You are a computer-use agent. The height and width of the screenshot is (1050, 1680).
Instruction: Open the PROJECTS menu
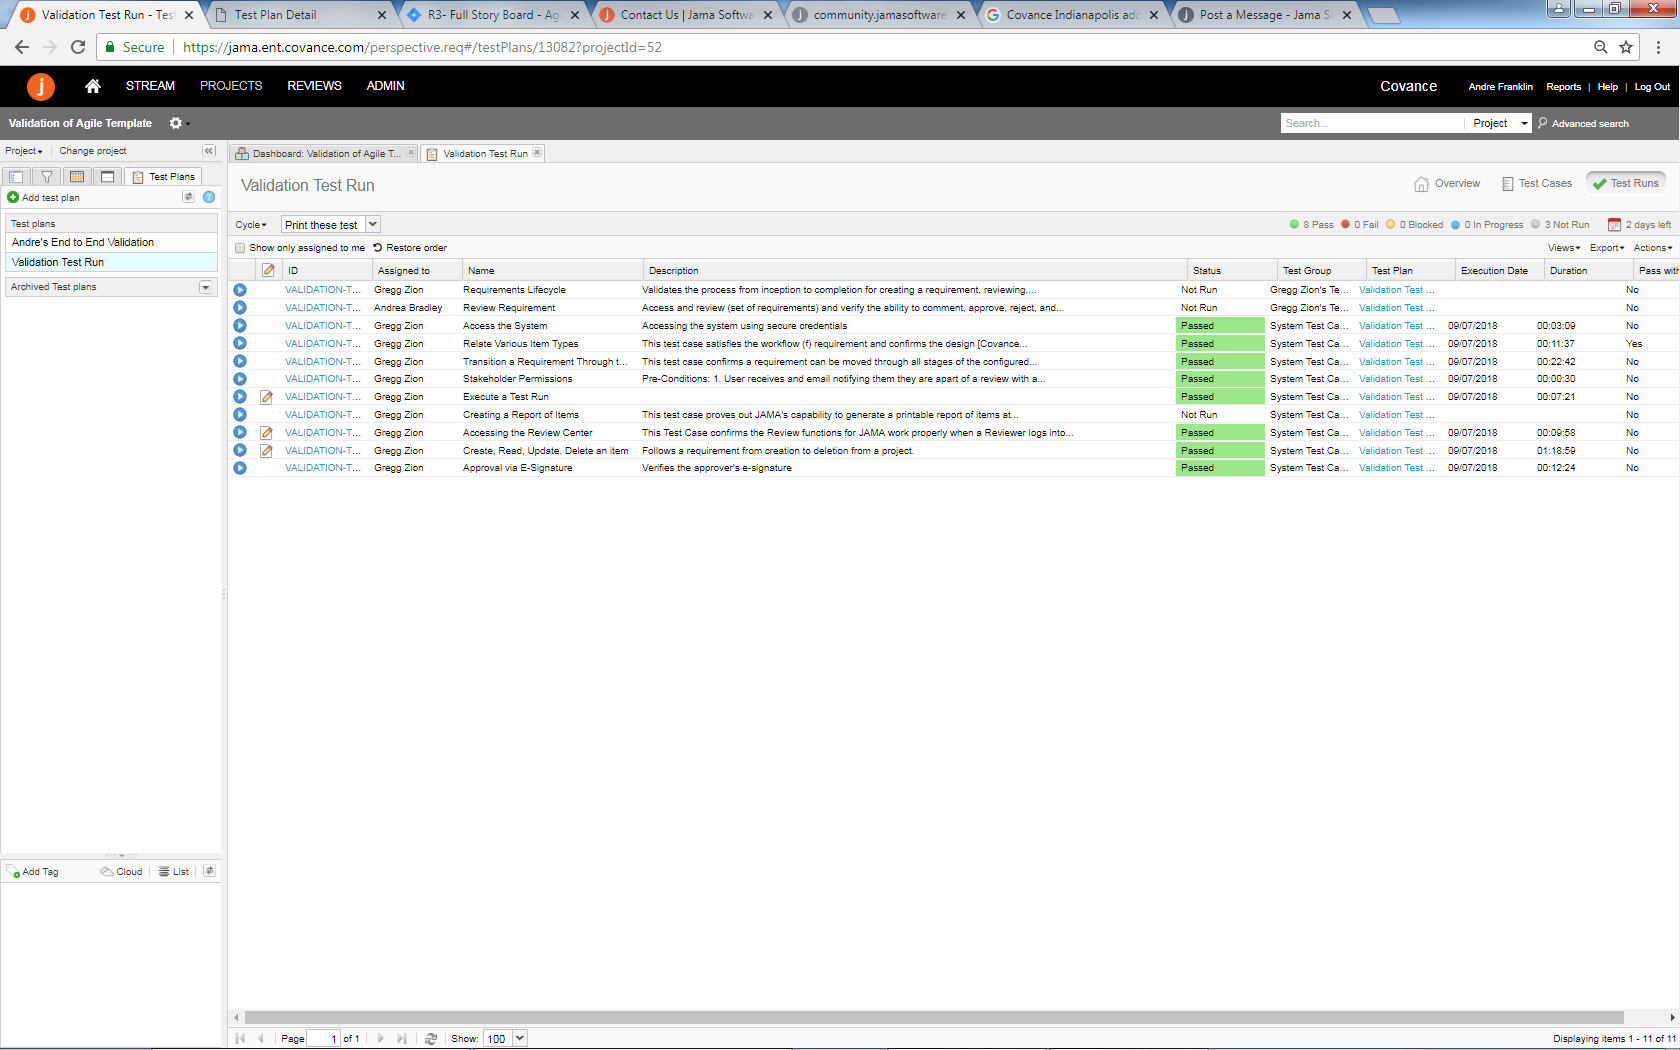(x=231, y=86)
